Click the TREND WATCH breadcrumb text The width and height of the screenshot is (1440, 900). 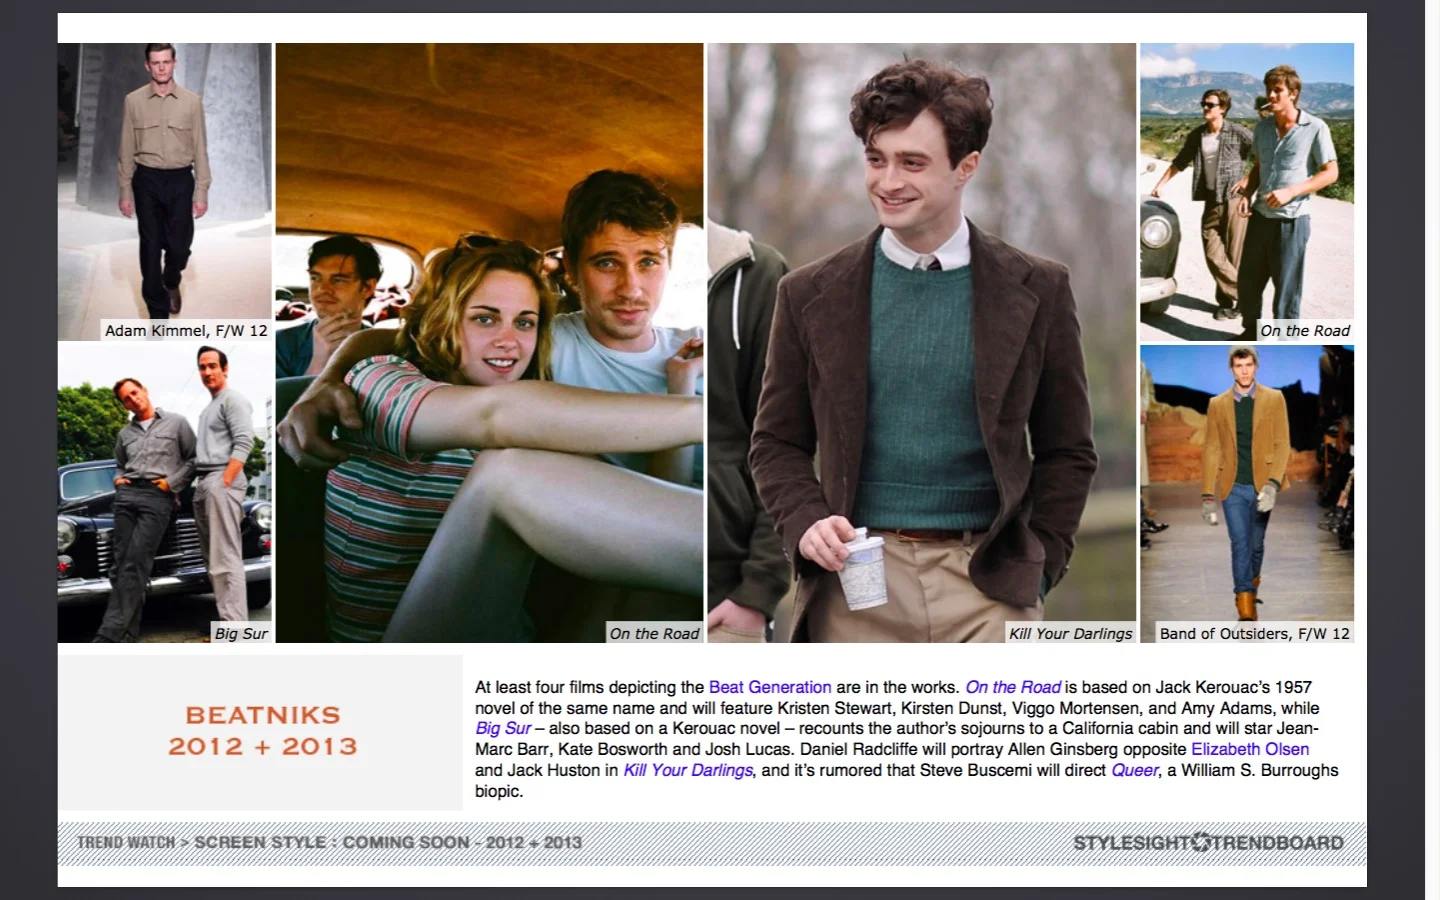click(126, 842)
